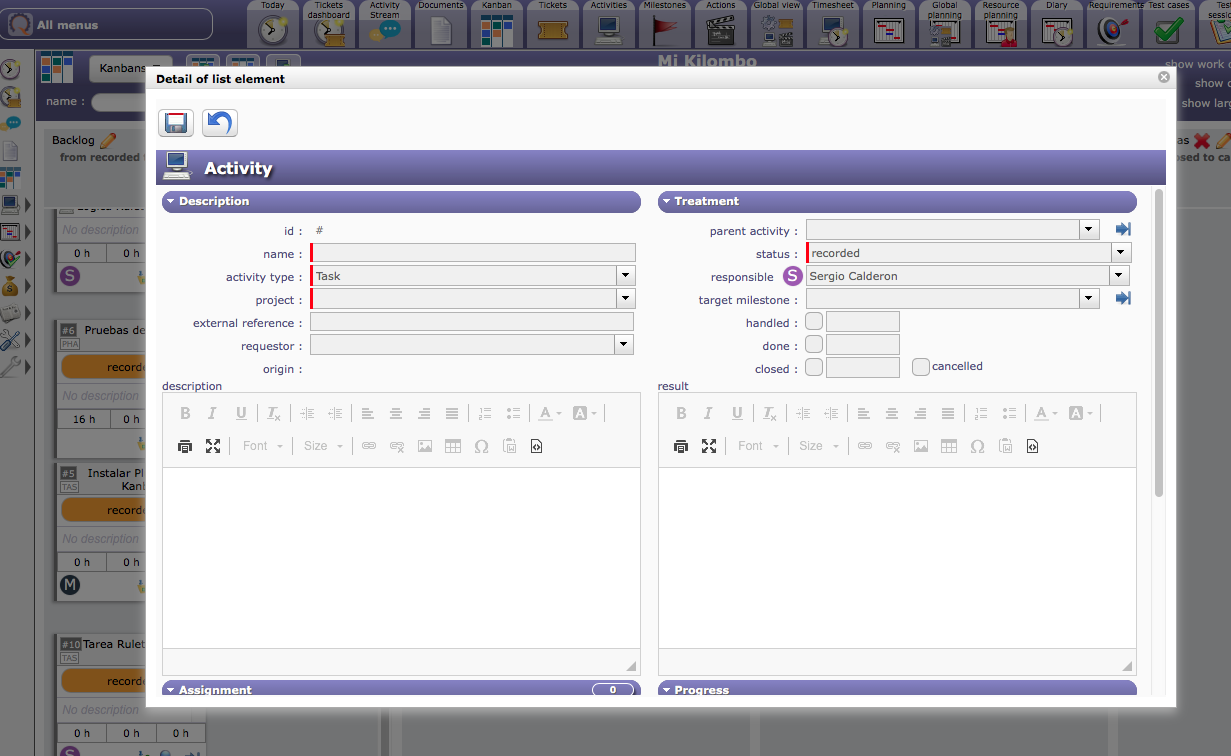Insert table in result editor
The height and width of the screenshot is (756, 1231).
point(949,446)
